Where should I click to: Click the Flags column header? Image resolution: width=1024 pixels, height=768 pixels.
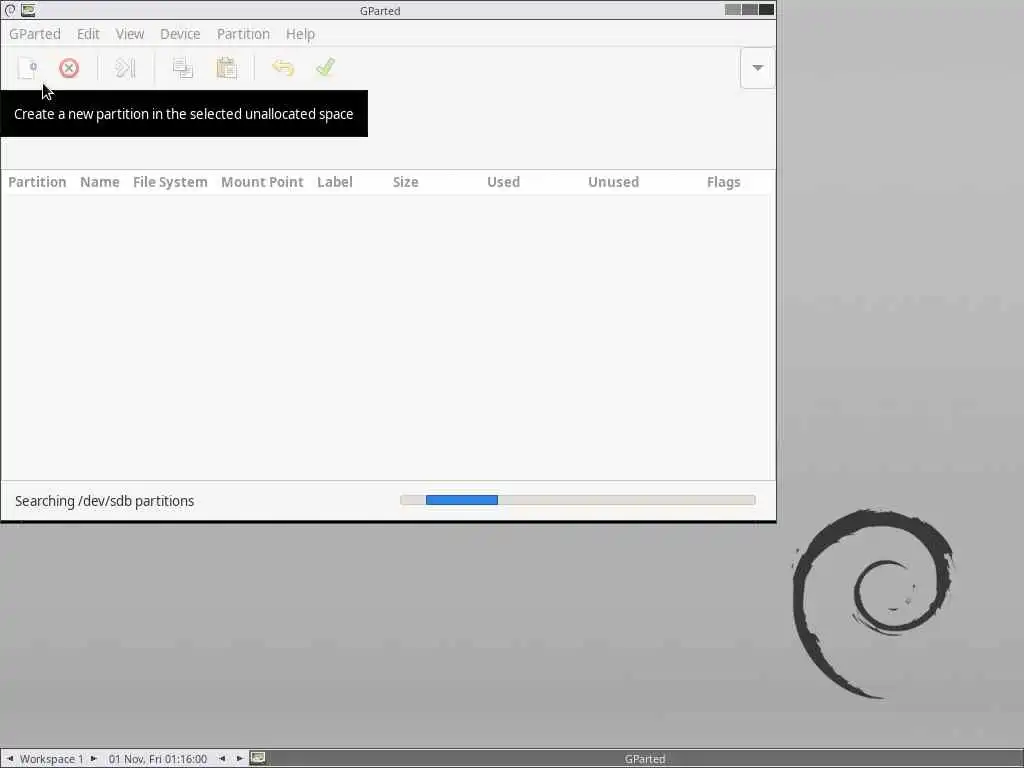point(724,182)
